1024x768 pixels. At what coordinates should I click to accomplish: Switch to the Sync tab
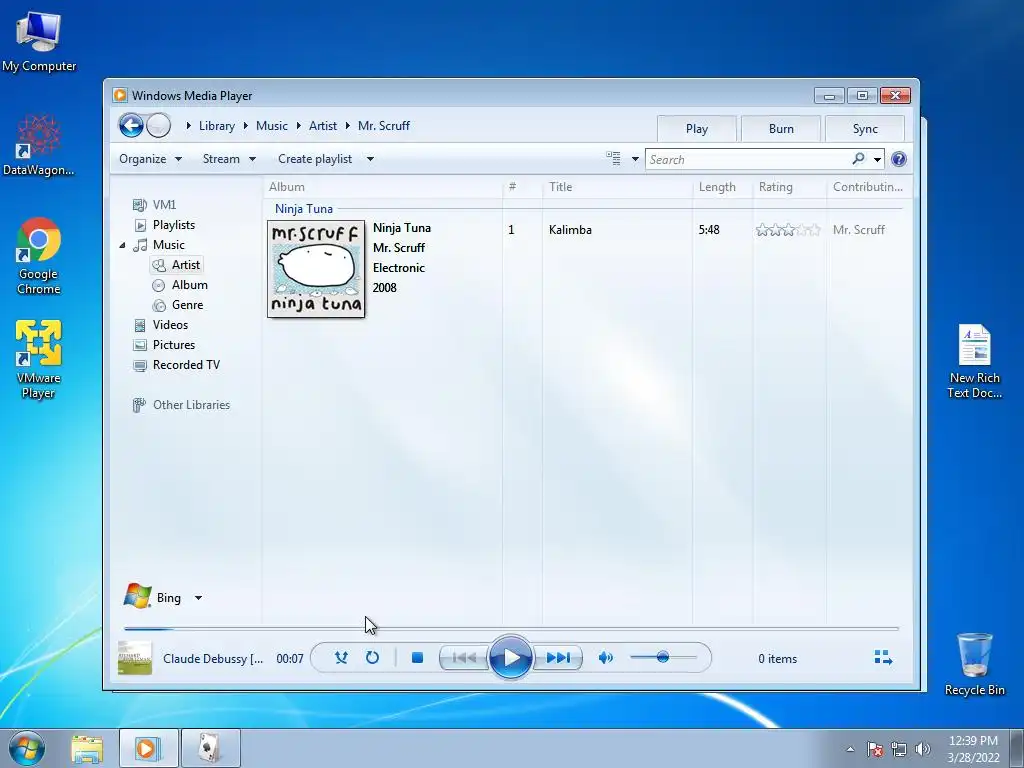tap(865, 129)
